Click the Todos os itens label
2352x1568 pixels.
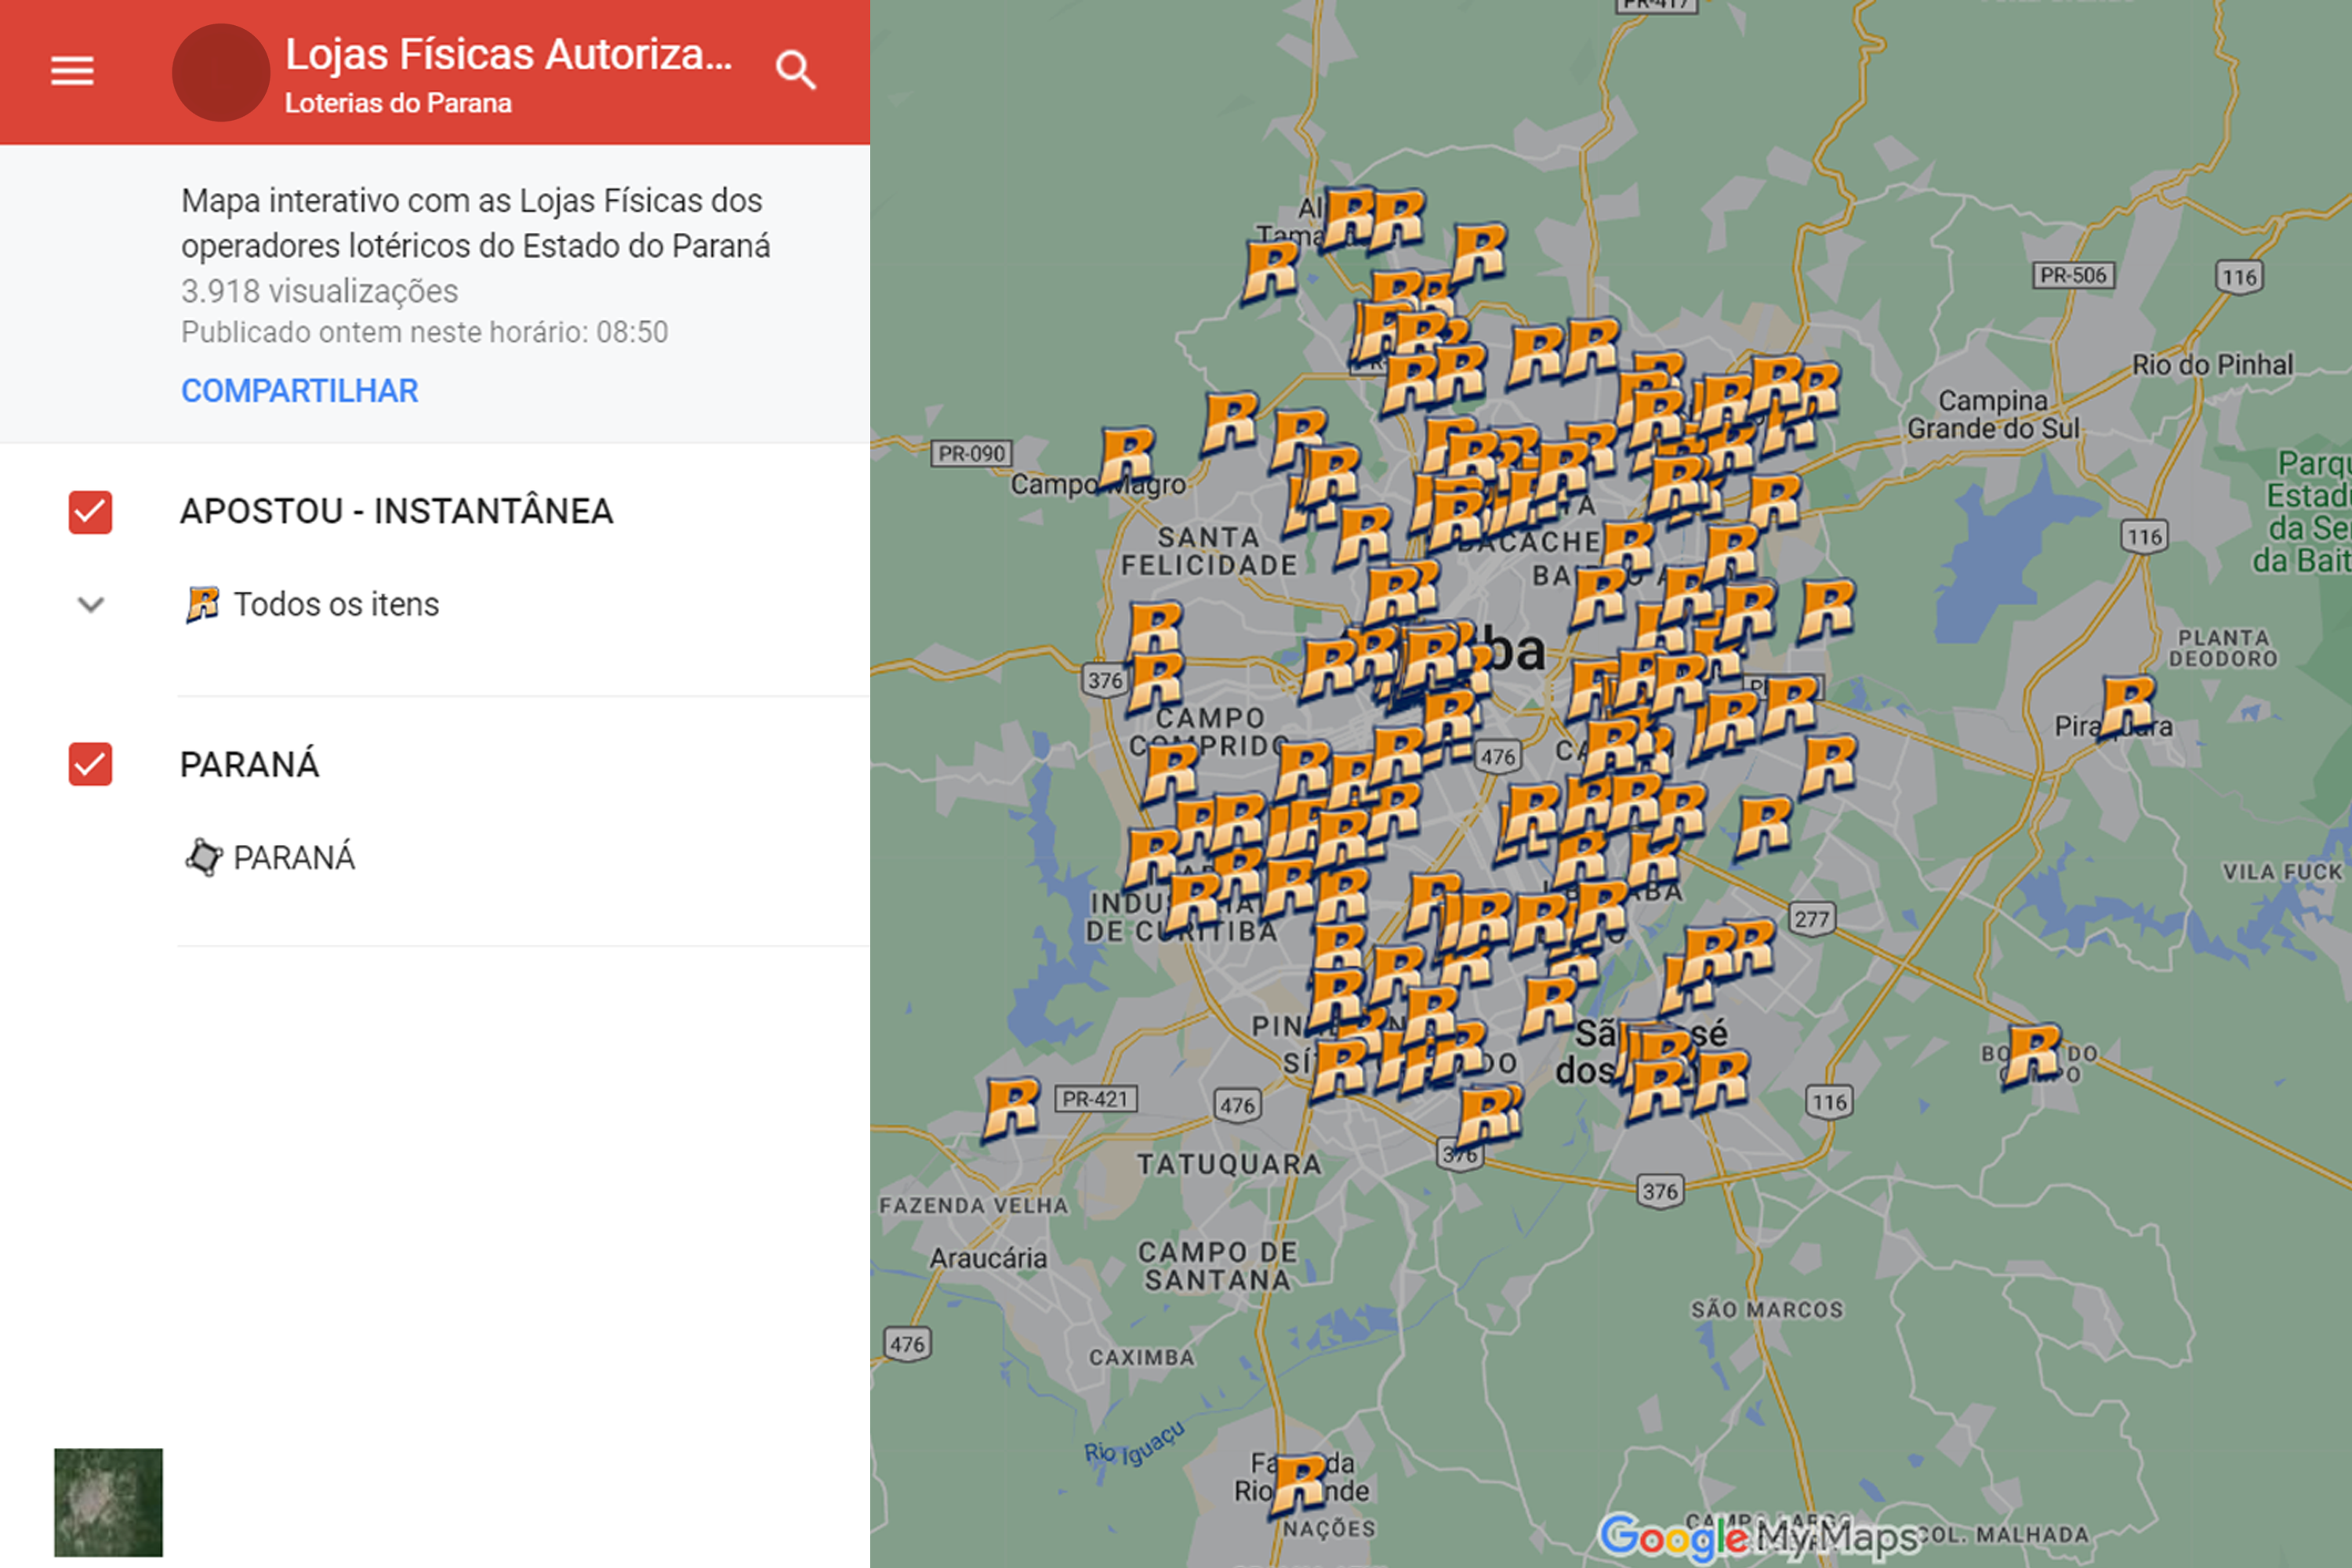coord(336,604)
